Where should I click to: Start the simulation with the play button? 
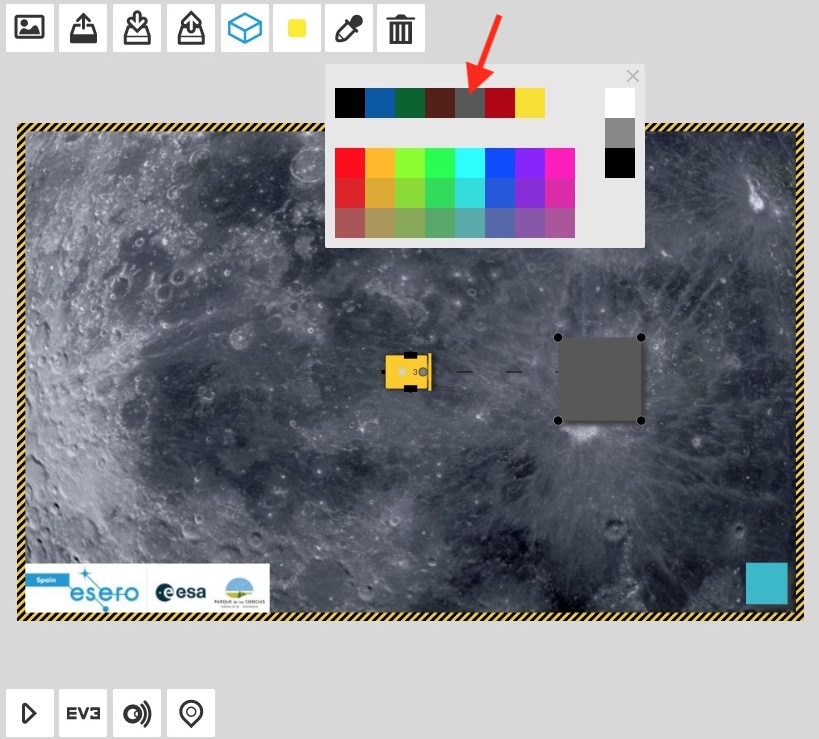click(x=30, y=713)
